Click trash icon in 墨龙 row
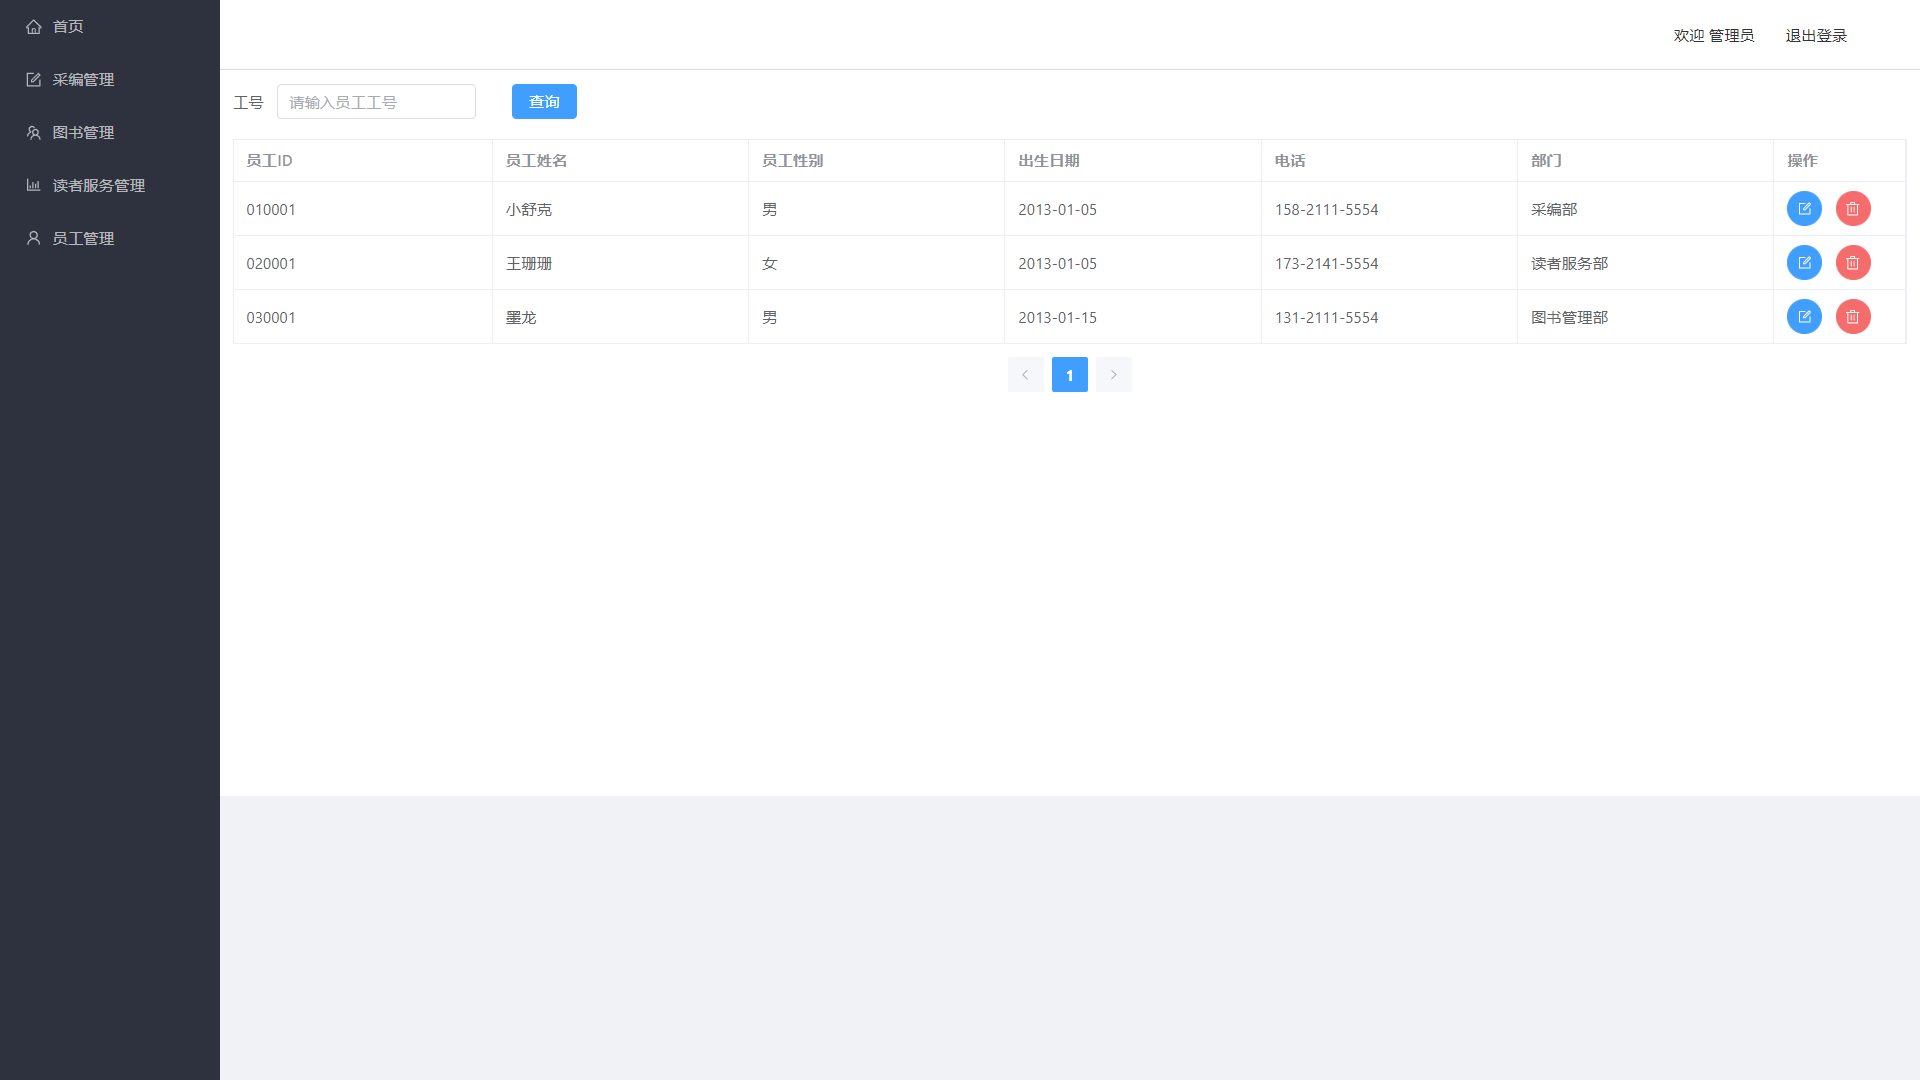Screen dimensions: 1920x1080 pos(1853,317)
